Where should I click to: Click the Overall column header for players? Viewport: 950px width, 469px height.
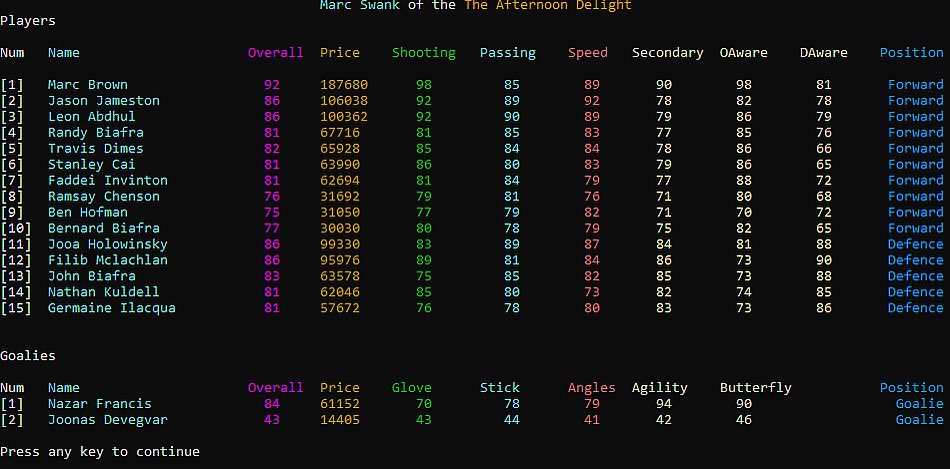point(275,53)
